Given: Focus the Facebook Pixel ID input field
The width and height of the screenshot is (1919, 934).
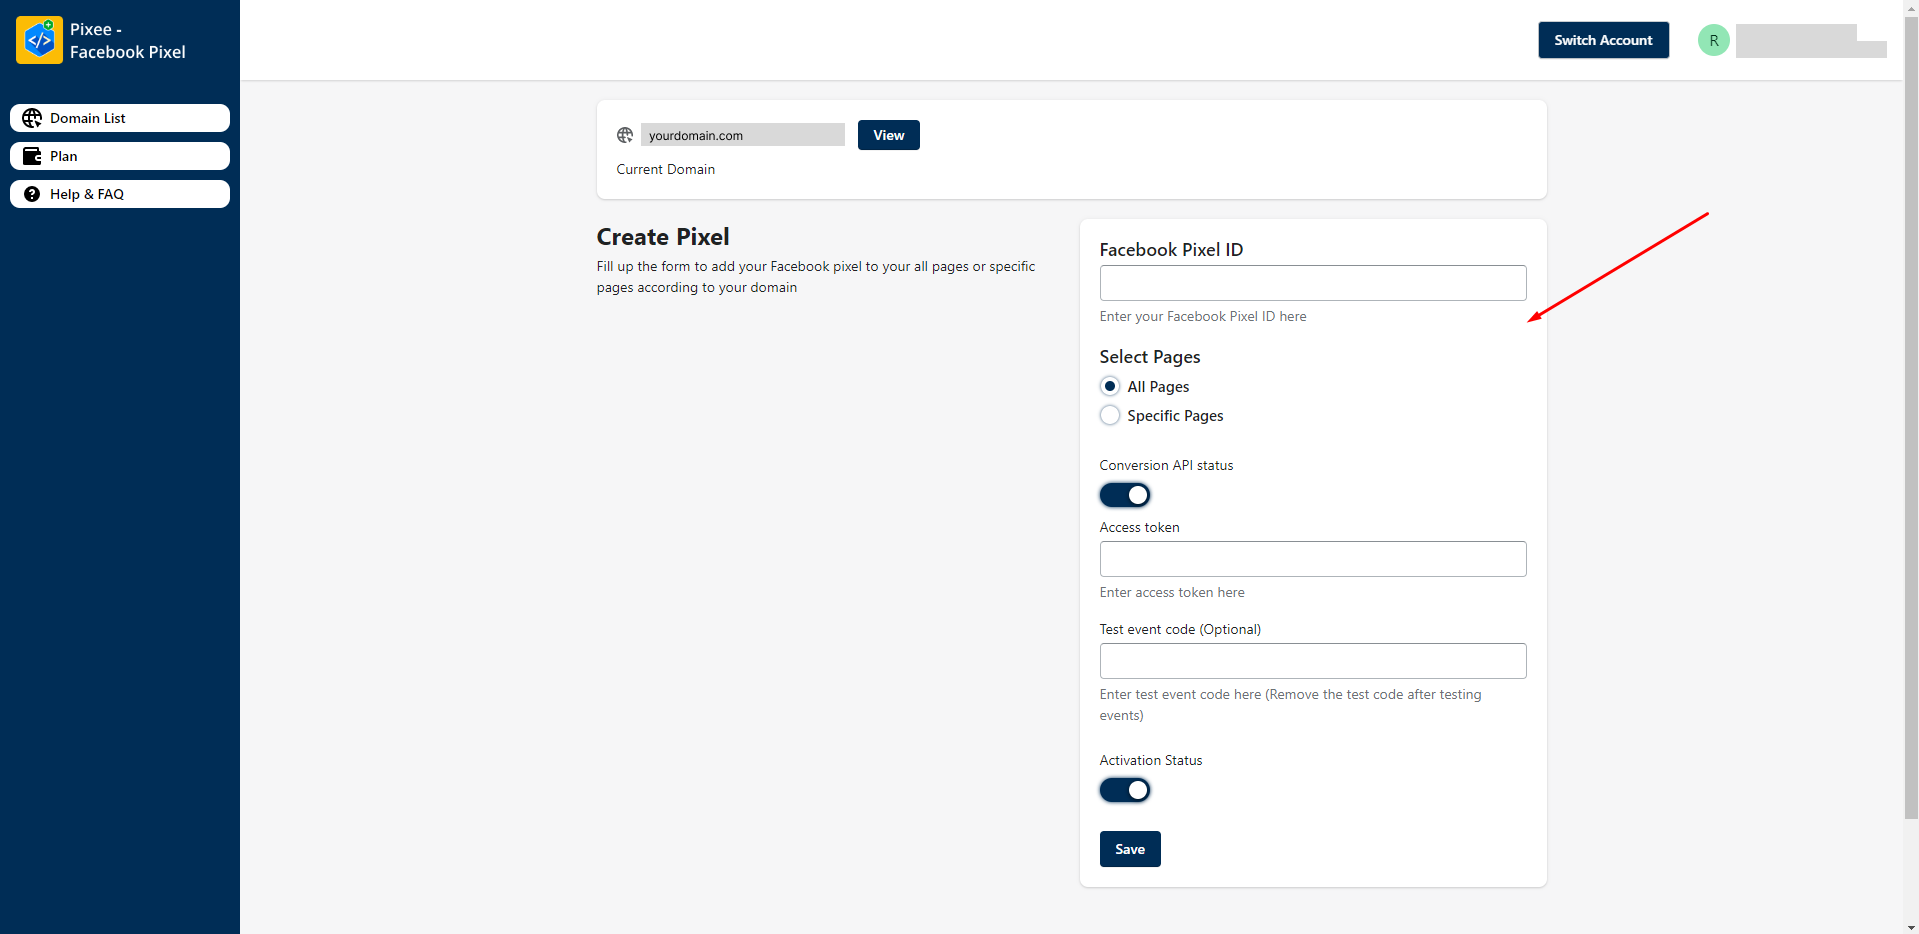Looking at the screenshot, I should (1313, 283).
